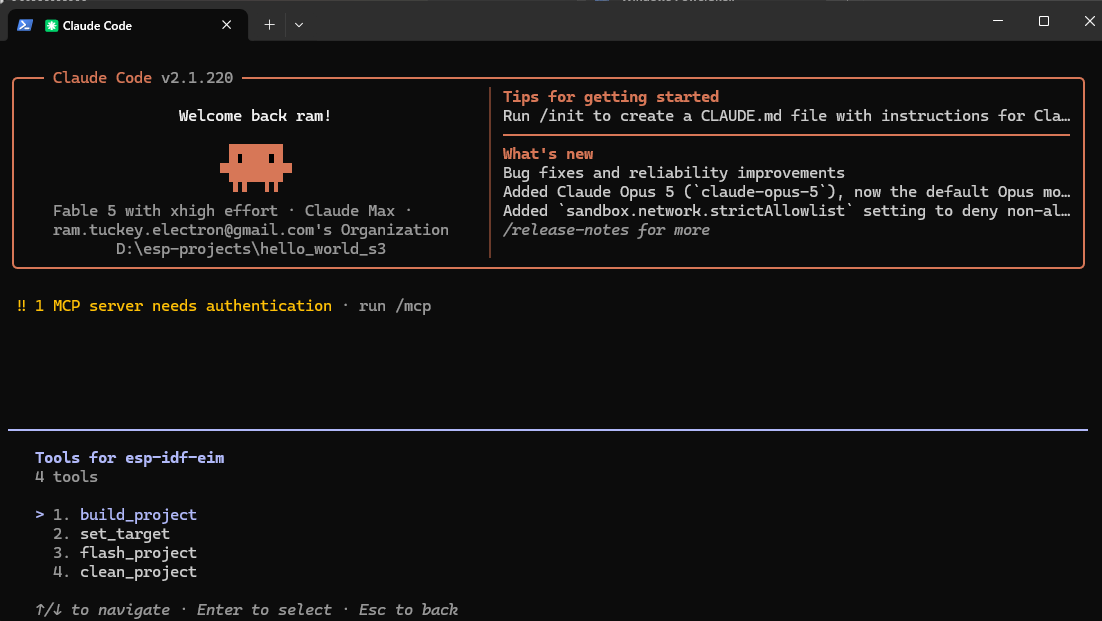
Task: Click the organization email line
Action: point(251,230)
